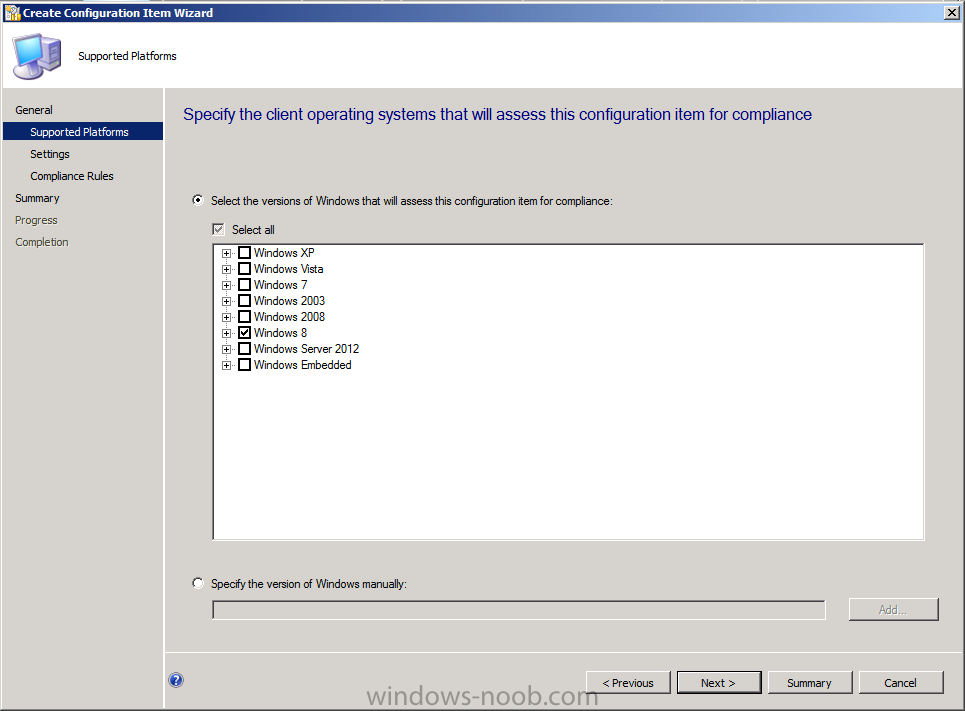Click the disabled Add... button
The height and width of the screenshot is (711, 965).
click(894, 609)
